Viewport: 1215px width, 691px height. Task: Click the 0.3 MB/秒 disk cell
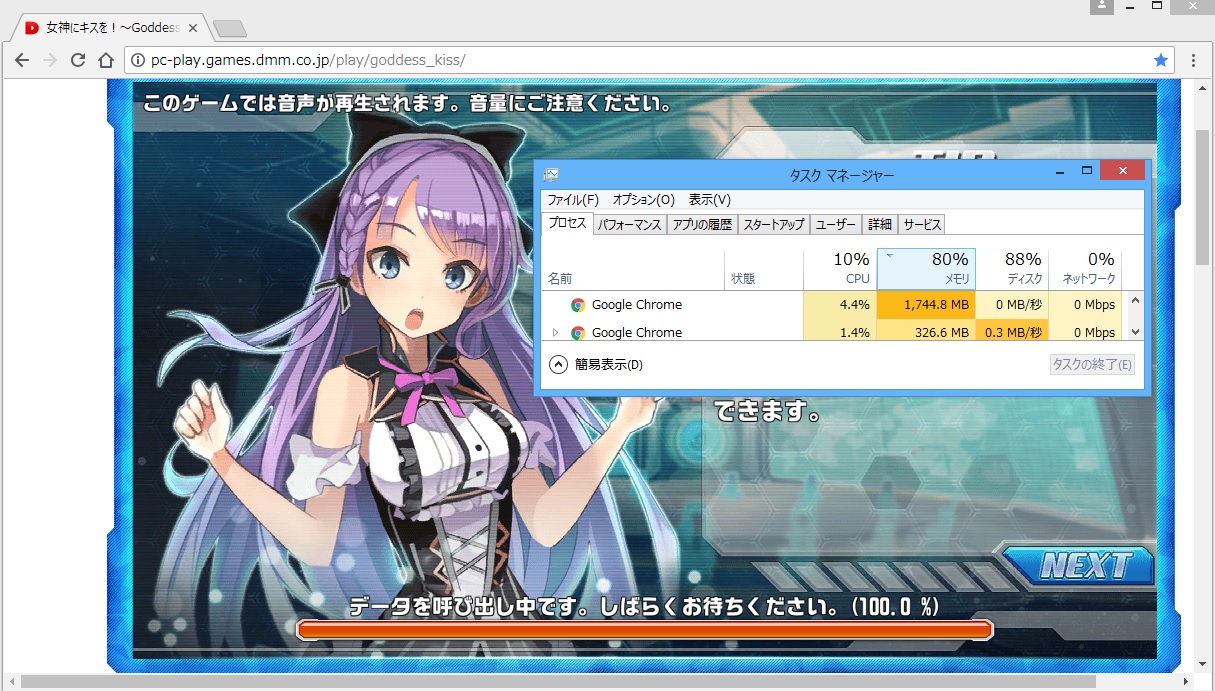(1012, 332)
